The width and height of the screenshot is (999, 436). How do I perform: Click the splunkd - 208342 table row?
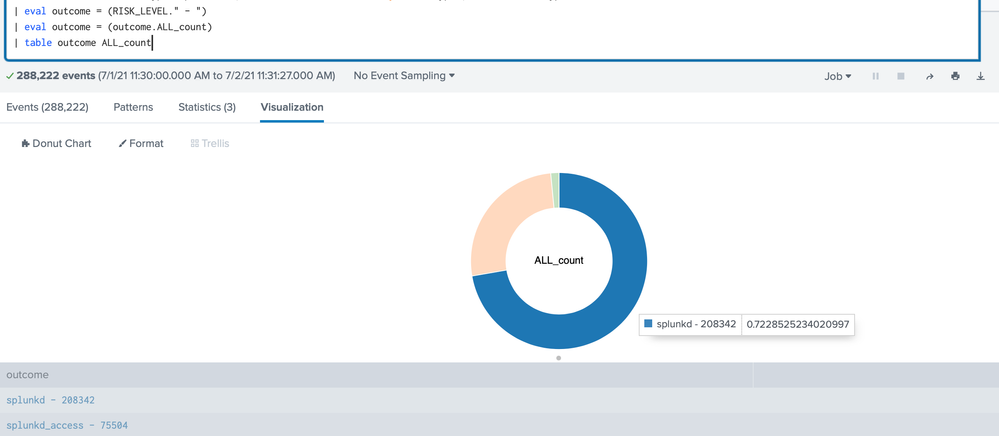(50, 400)
